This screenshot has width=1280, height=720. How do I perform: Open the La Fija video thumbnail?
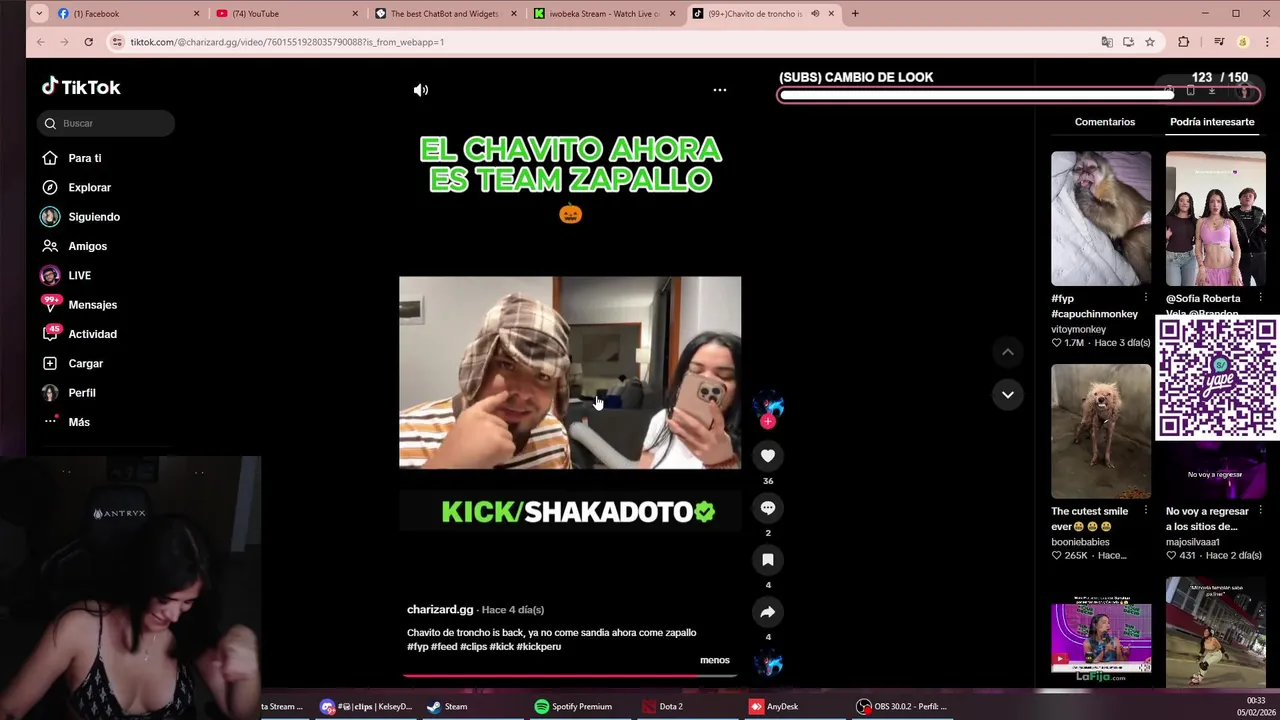tap(1101, 638)
